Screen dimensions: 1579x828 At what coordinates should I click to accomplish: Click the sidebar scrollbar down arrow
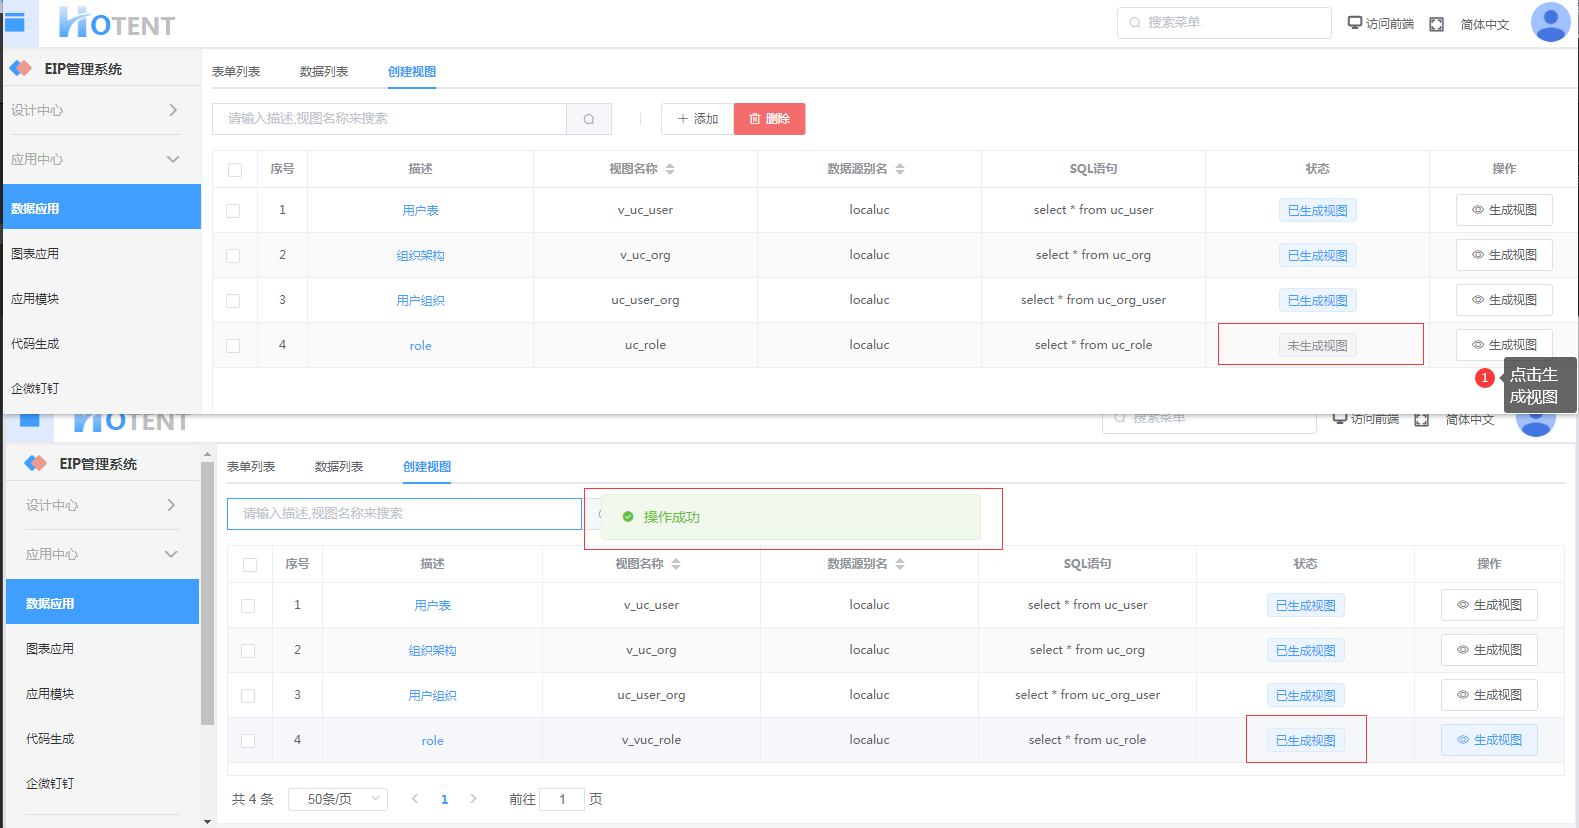point(207,821)
